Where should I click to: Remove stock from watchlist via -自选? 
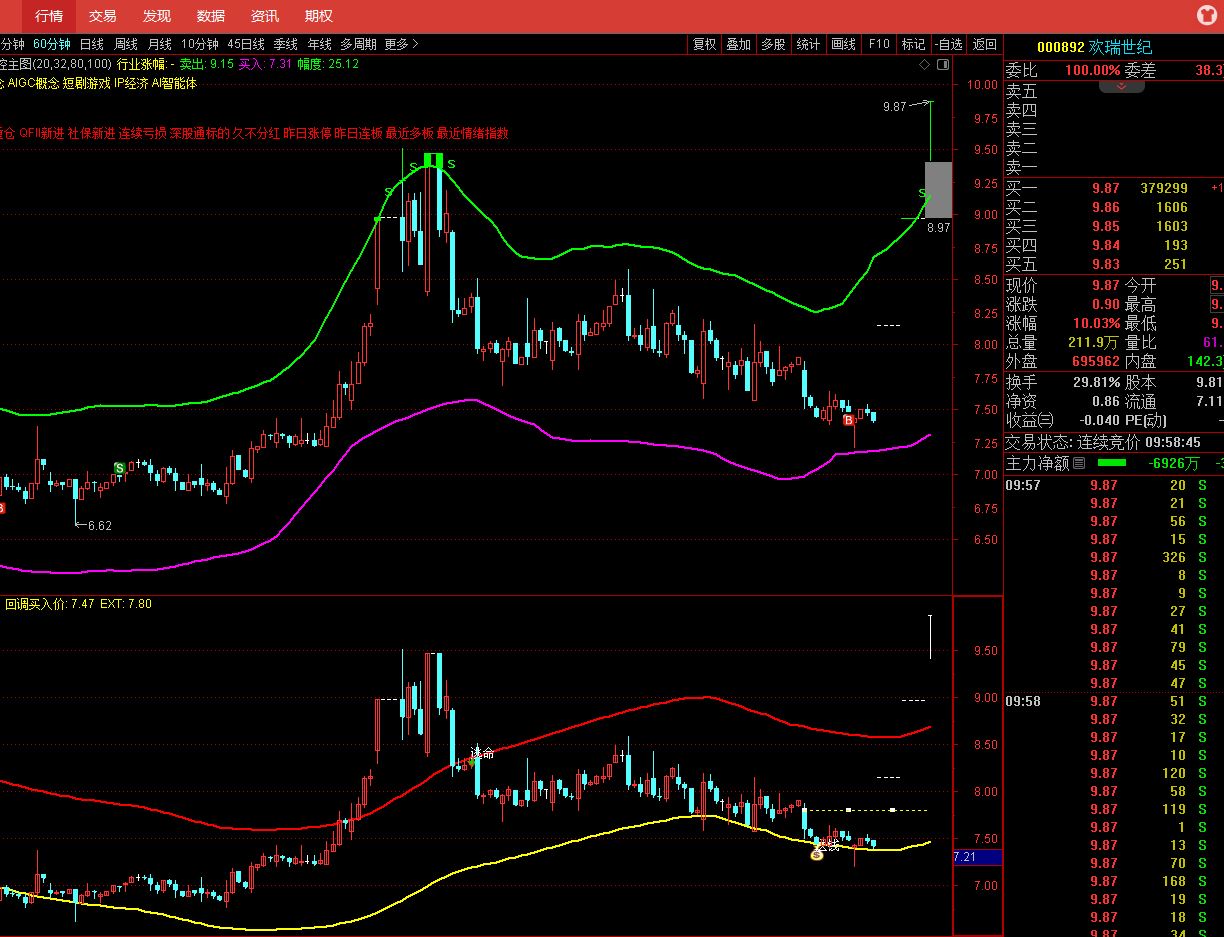pyautogui.click(x=948, y=44)
